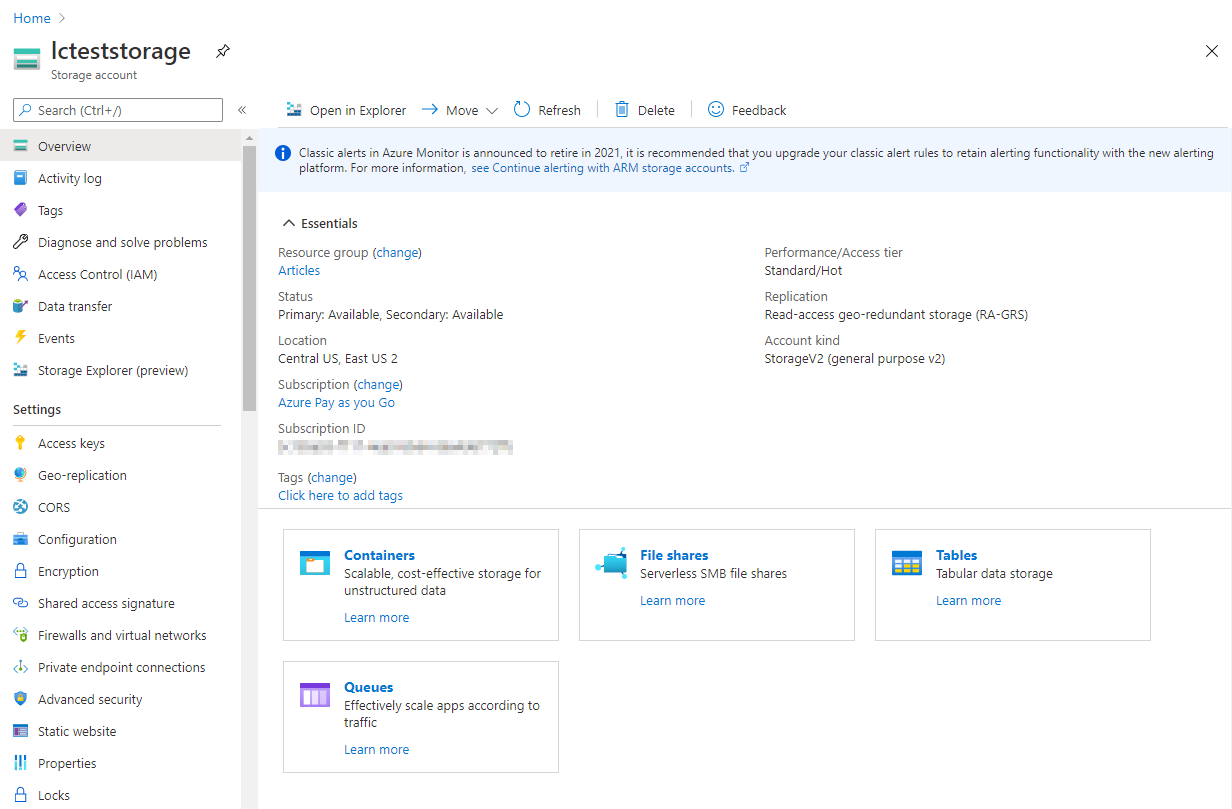Image resolution: width=1232 pixels, height=809 pixels.
Task: Click the Delete trash icon
Action: pyautogui.click(x=622, y=110)
